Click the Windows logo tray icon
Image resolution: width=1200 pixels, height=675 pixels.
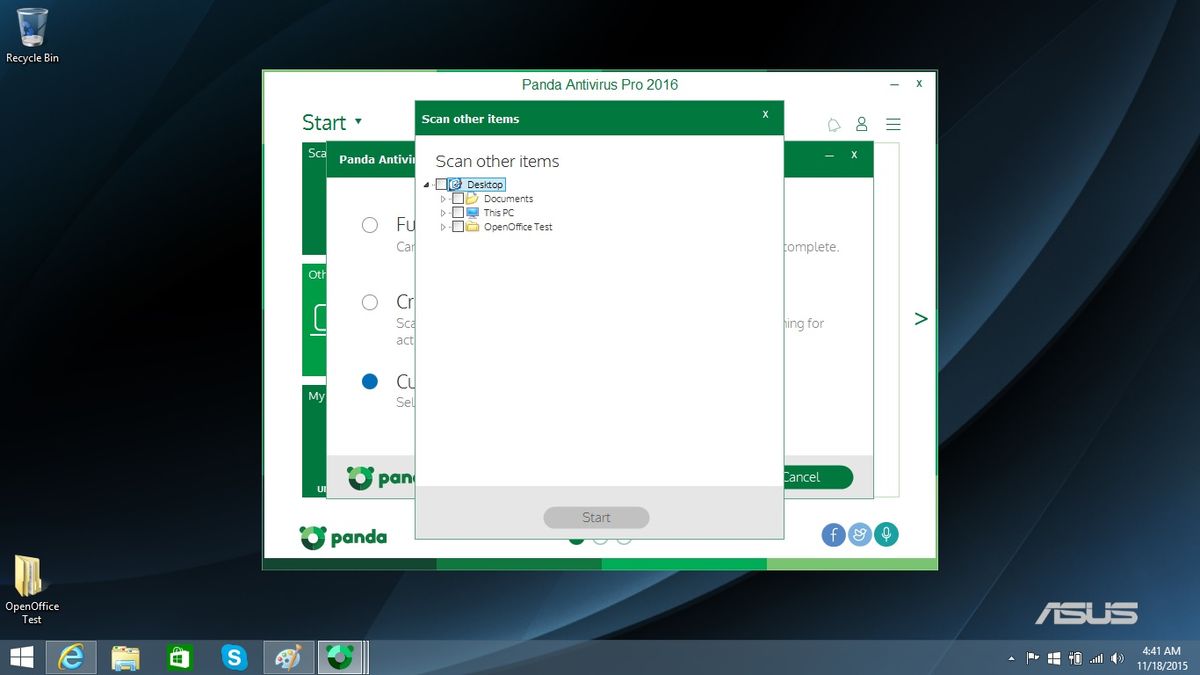coord(1055,659)
